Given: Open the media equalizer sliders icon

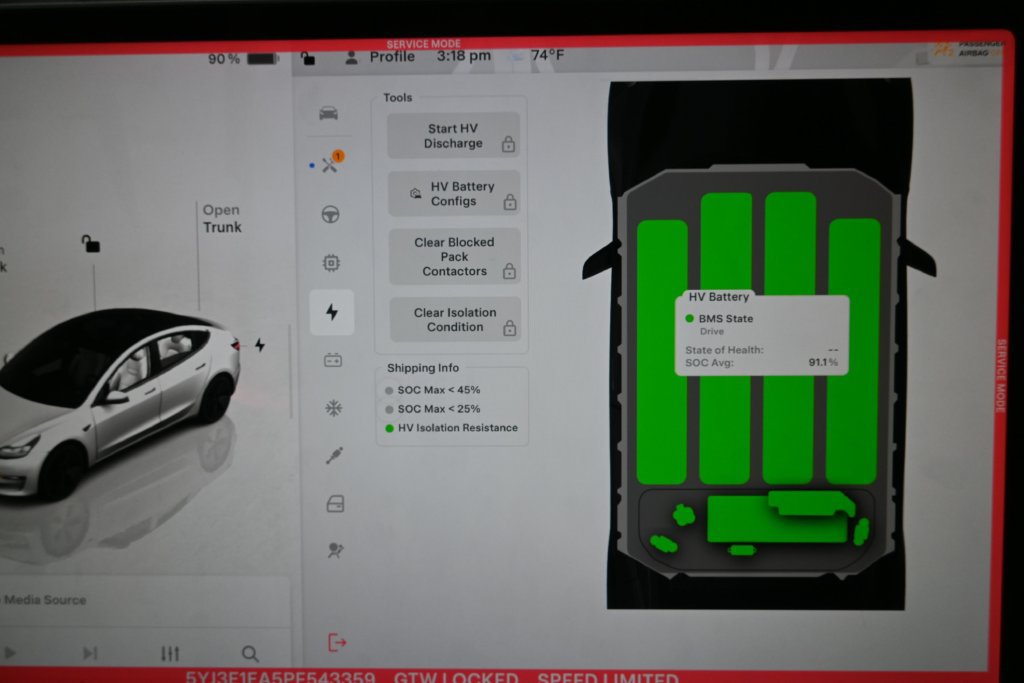Looking at the screenshot, I should [x=170, y=653].
